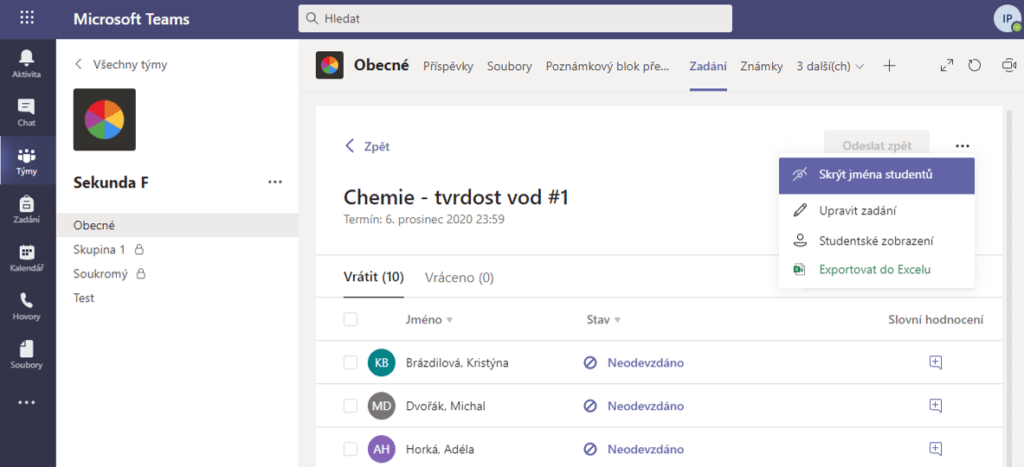Expand the 3 další(ch) tabs dropdown

[x=830, y=66]
